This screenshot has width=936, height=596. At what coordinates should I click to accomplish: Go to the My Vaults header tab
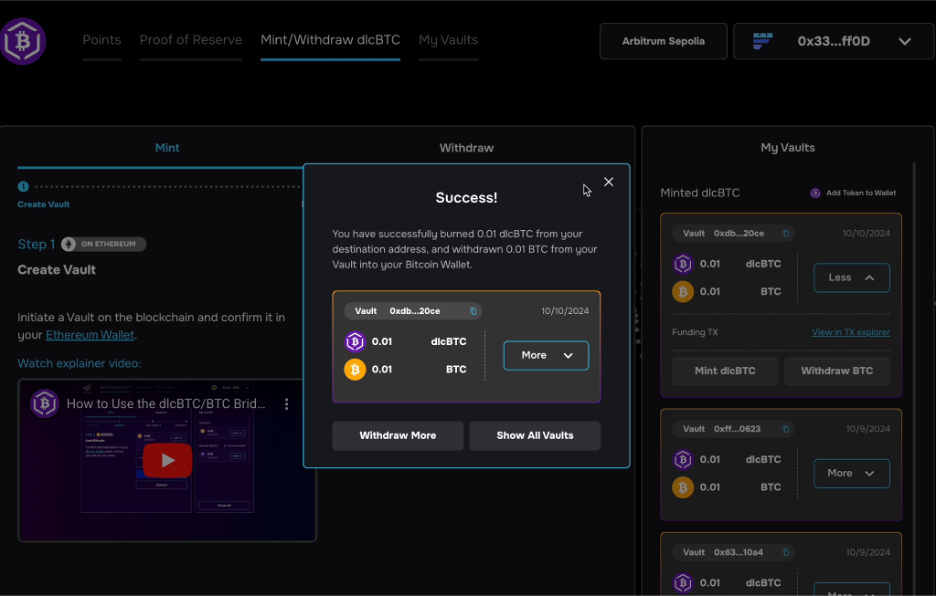coord(448,40)
